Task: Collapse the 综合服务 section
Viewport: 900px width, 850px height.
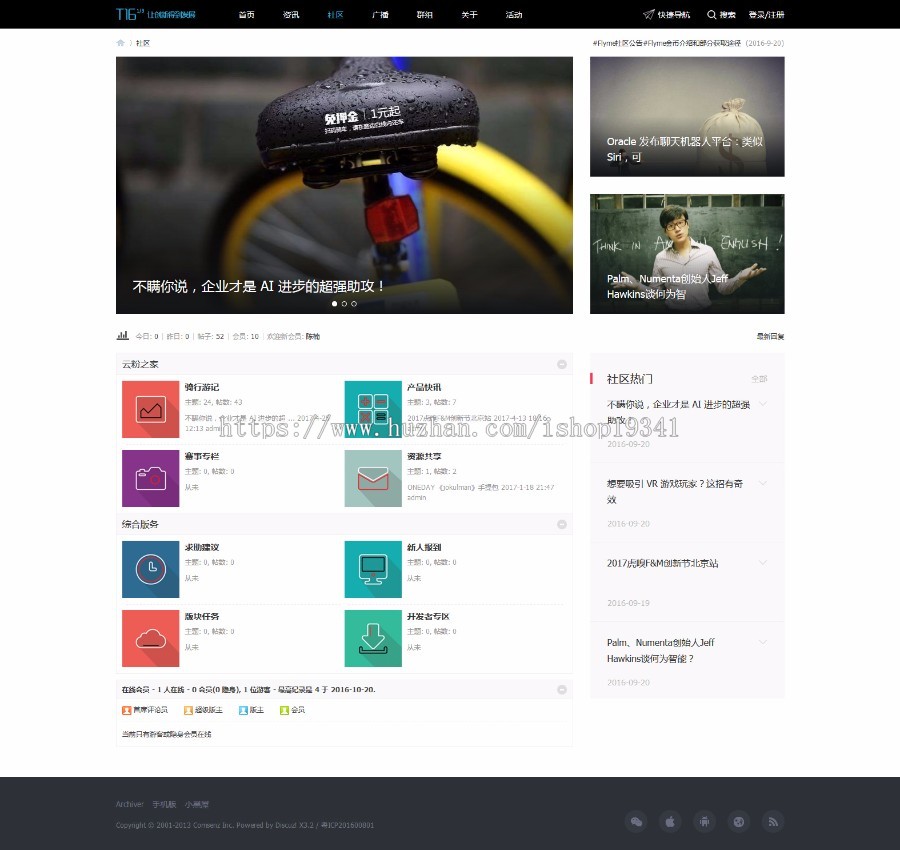Action: tap(562, 524)
